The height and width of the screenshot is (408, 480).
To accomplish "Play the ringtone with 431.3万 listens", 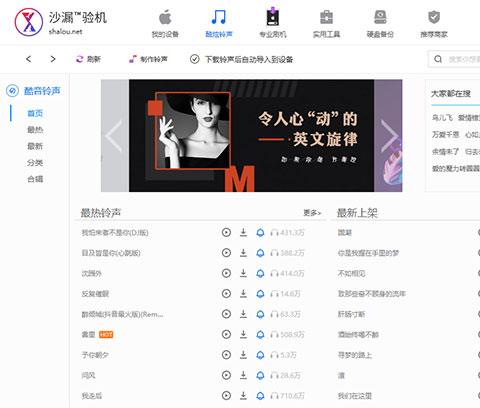I will (226, 232).
